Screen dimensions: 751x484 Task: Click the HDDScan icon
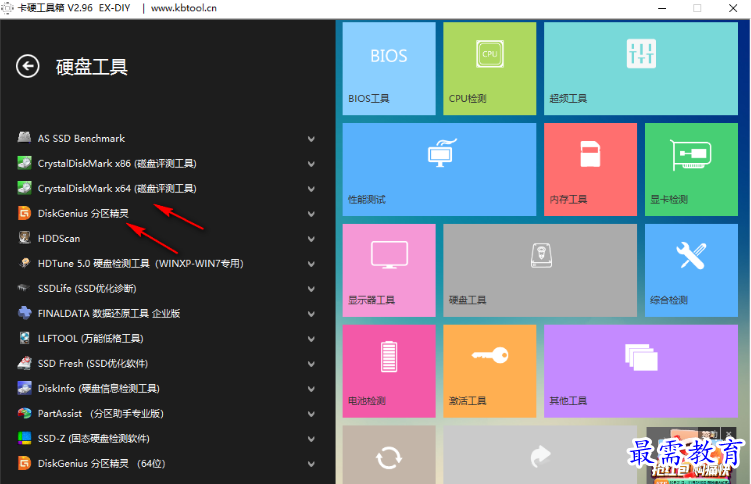(24, 238)
